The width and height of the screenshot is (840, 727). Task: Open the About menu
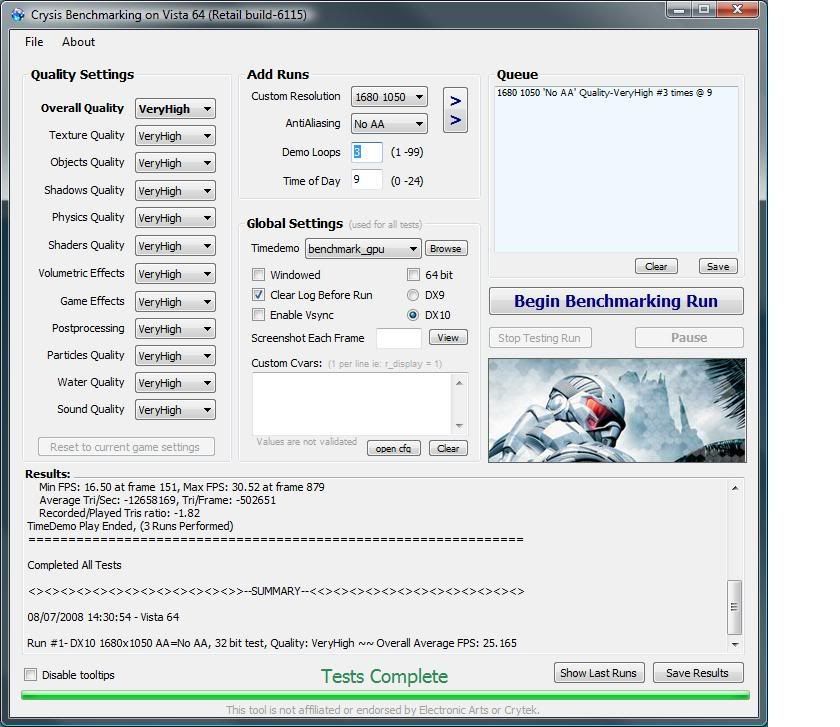78,42
